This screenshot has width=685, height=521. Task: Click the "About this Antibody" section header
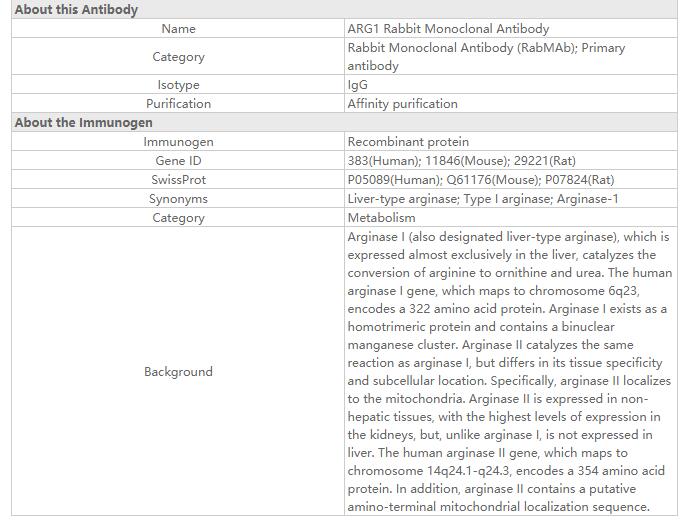(x=76, y=10)
